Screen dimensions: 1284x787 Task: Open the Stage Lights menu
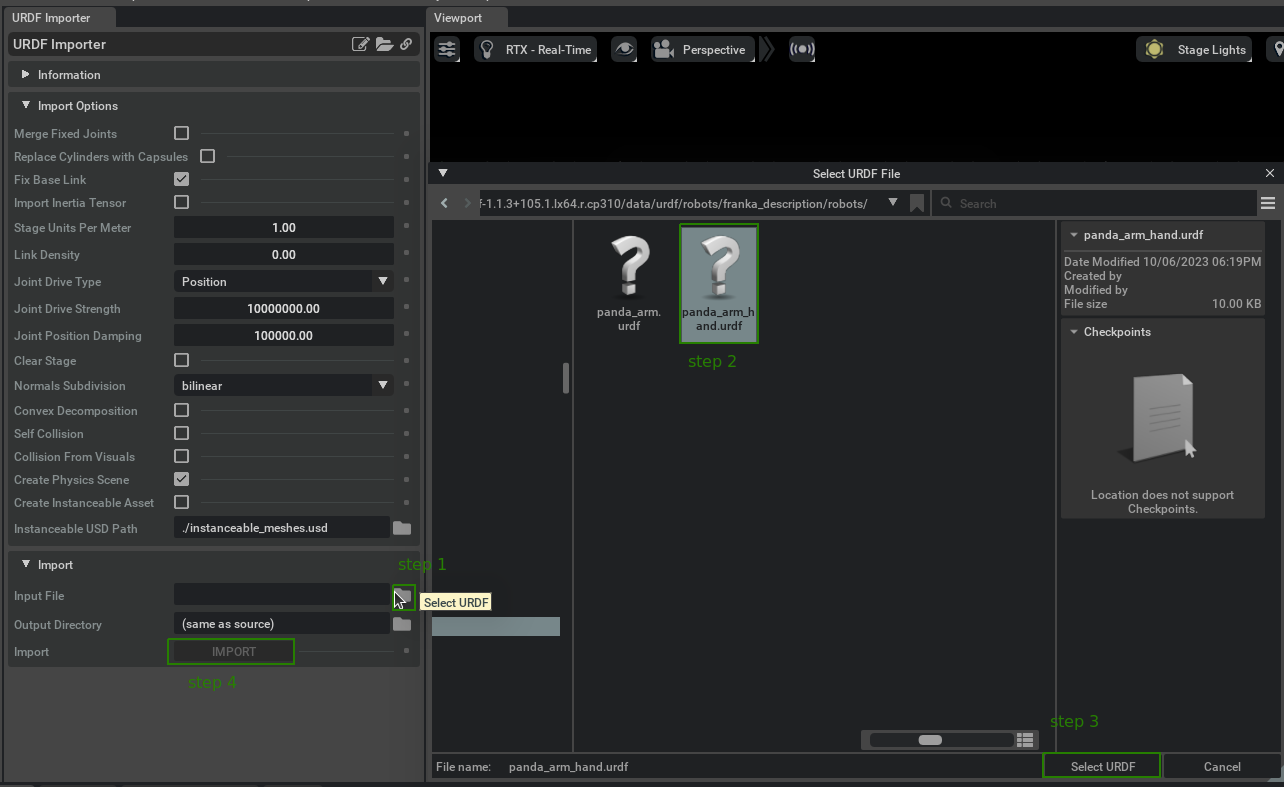(1194, 49)
